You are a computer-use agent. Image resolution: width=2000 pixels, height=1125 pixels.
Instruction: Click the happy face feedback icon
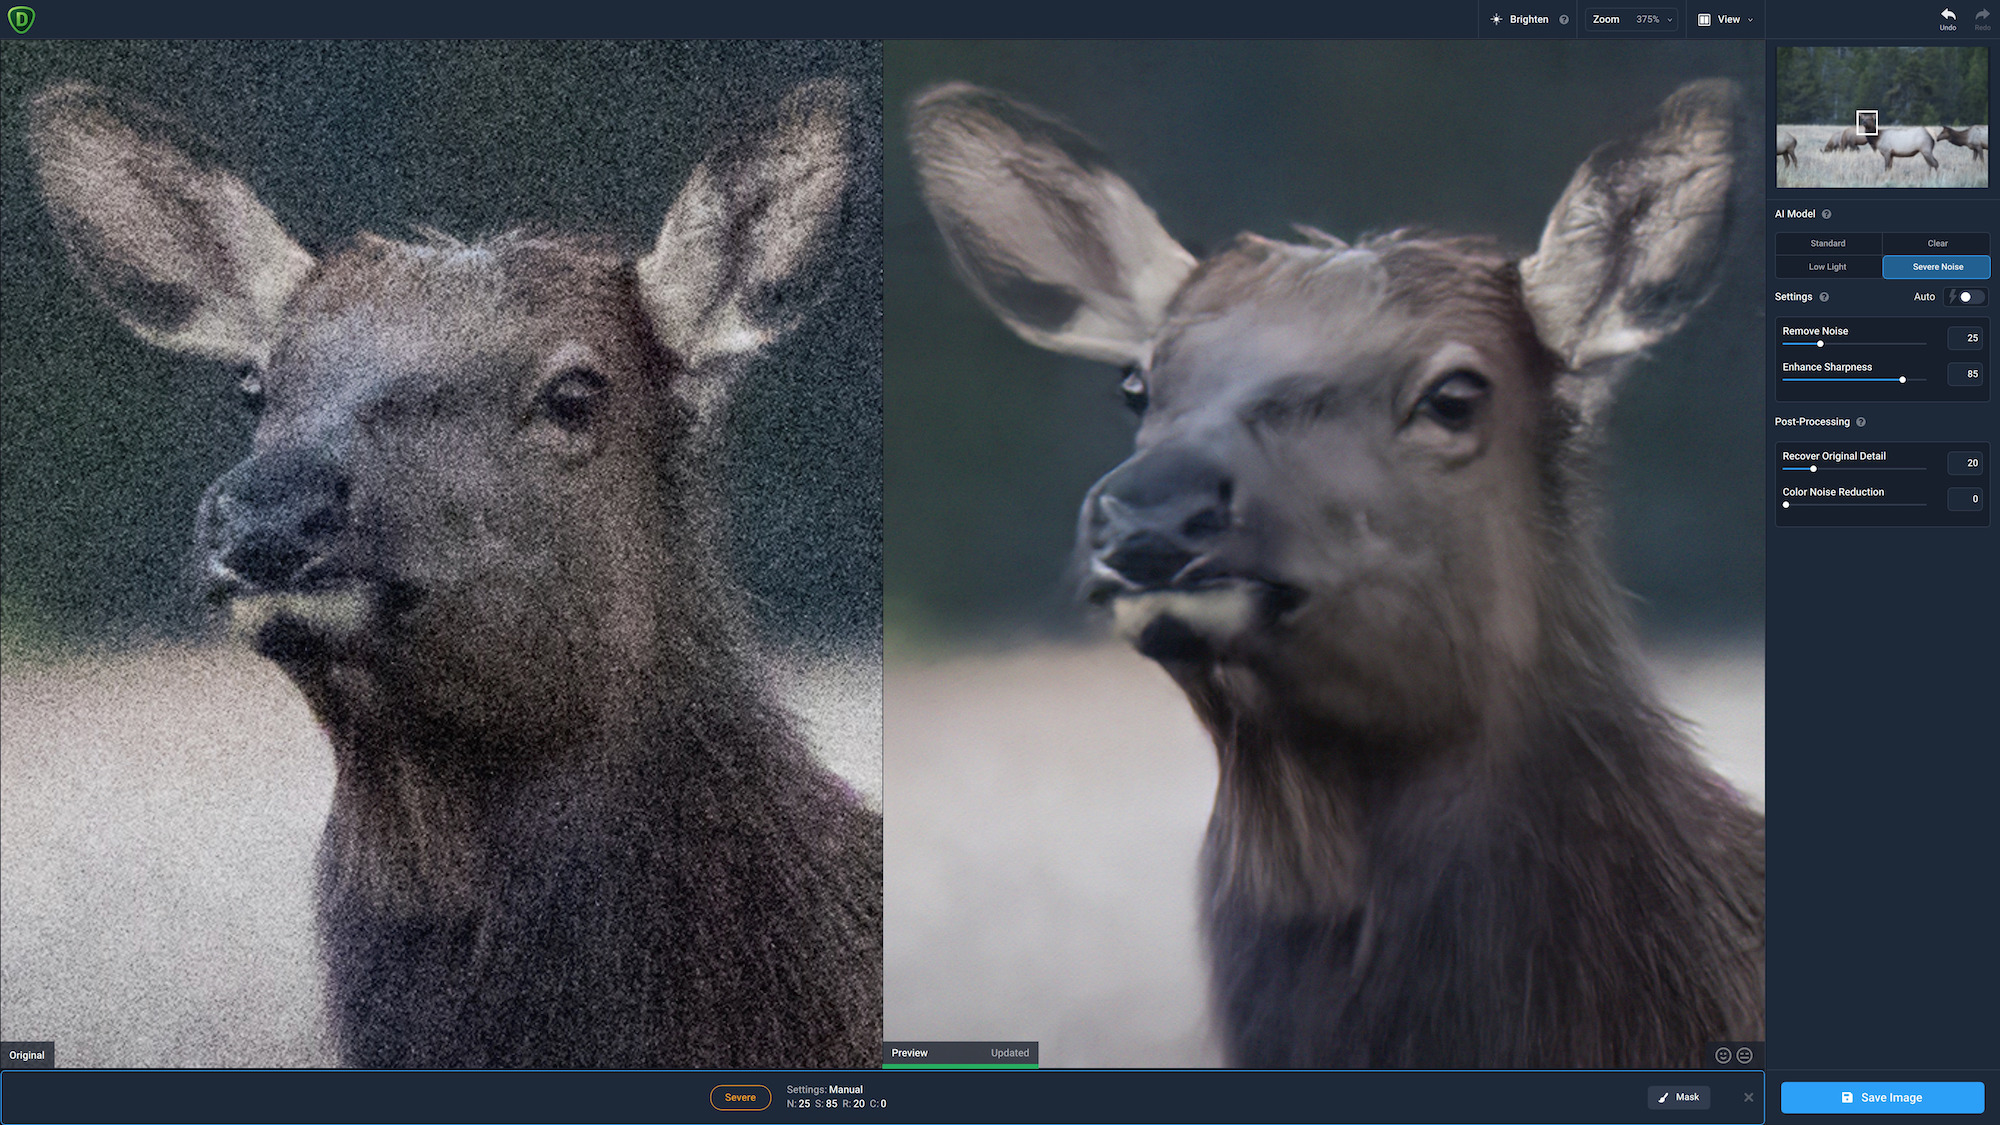pos(1723,1055)
